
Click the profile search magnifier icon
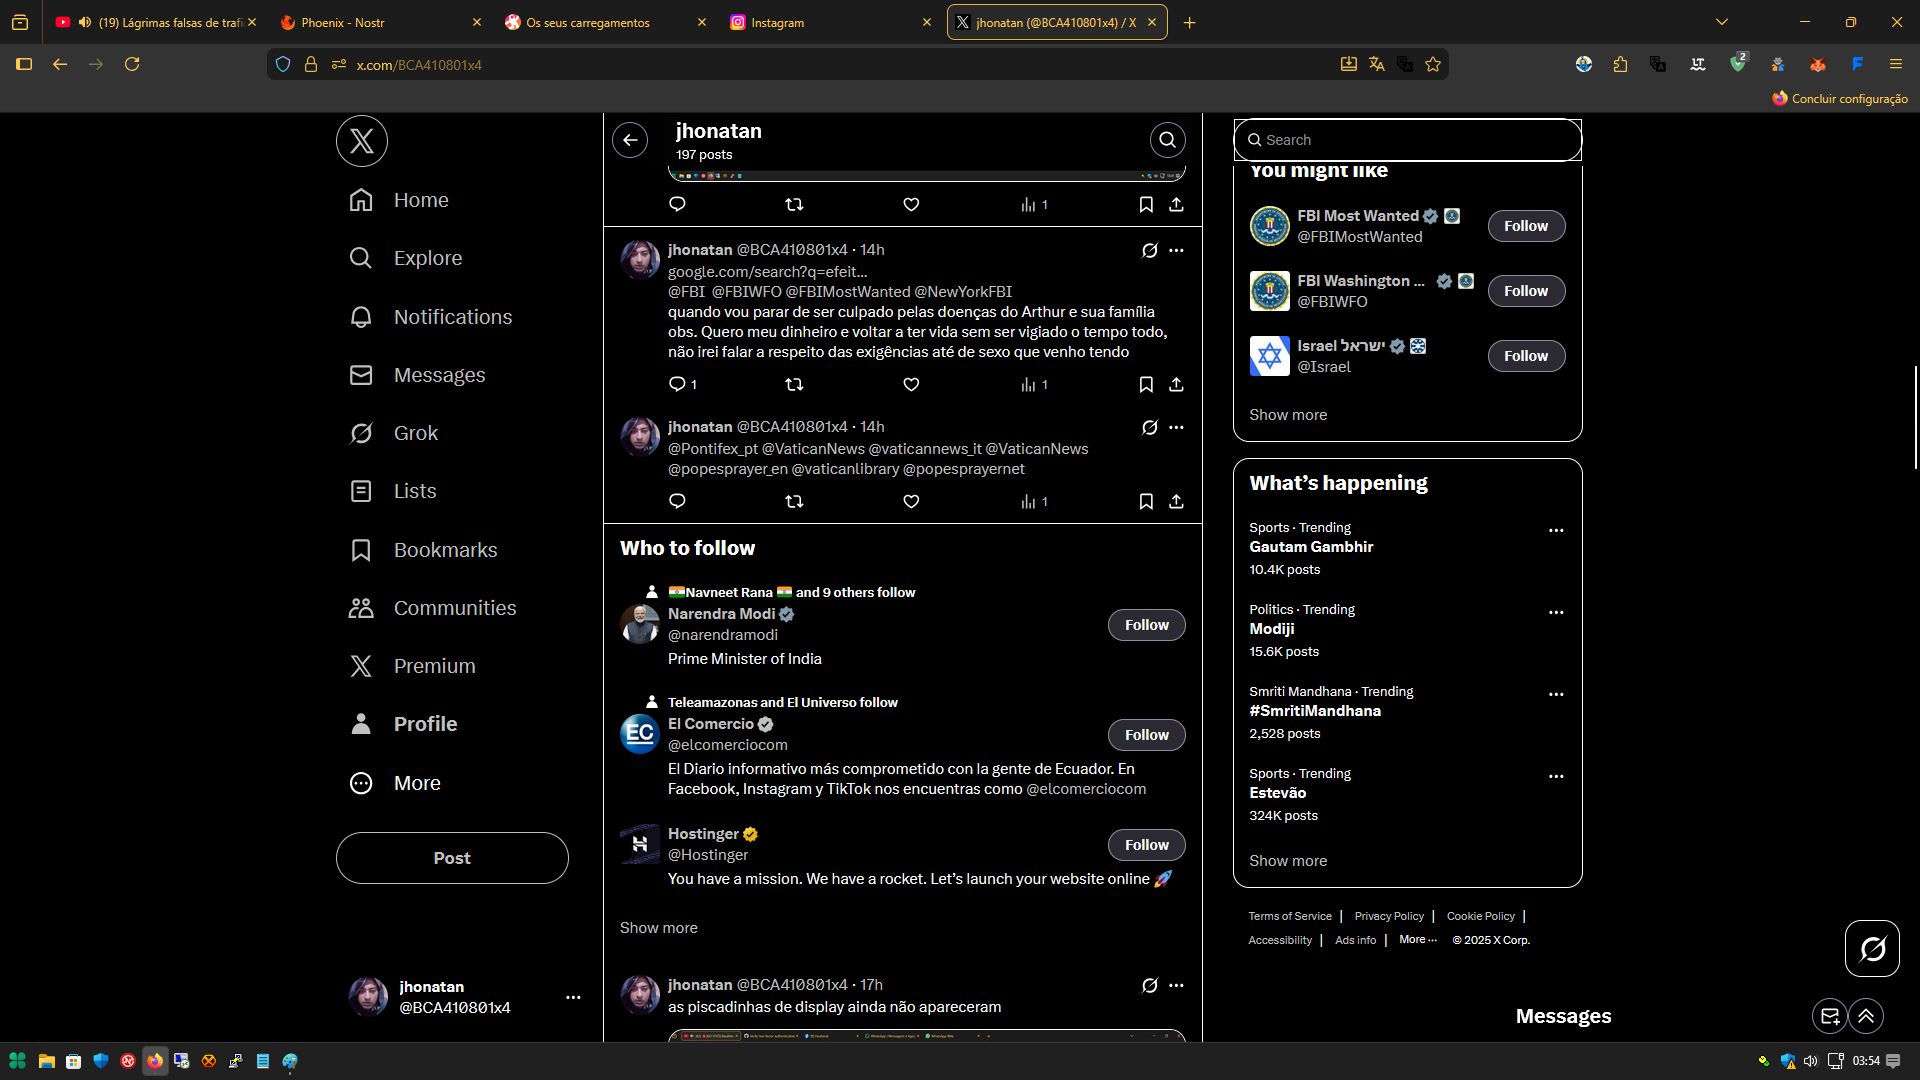(x=1167, y=140)
